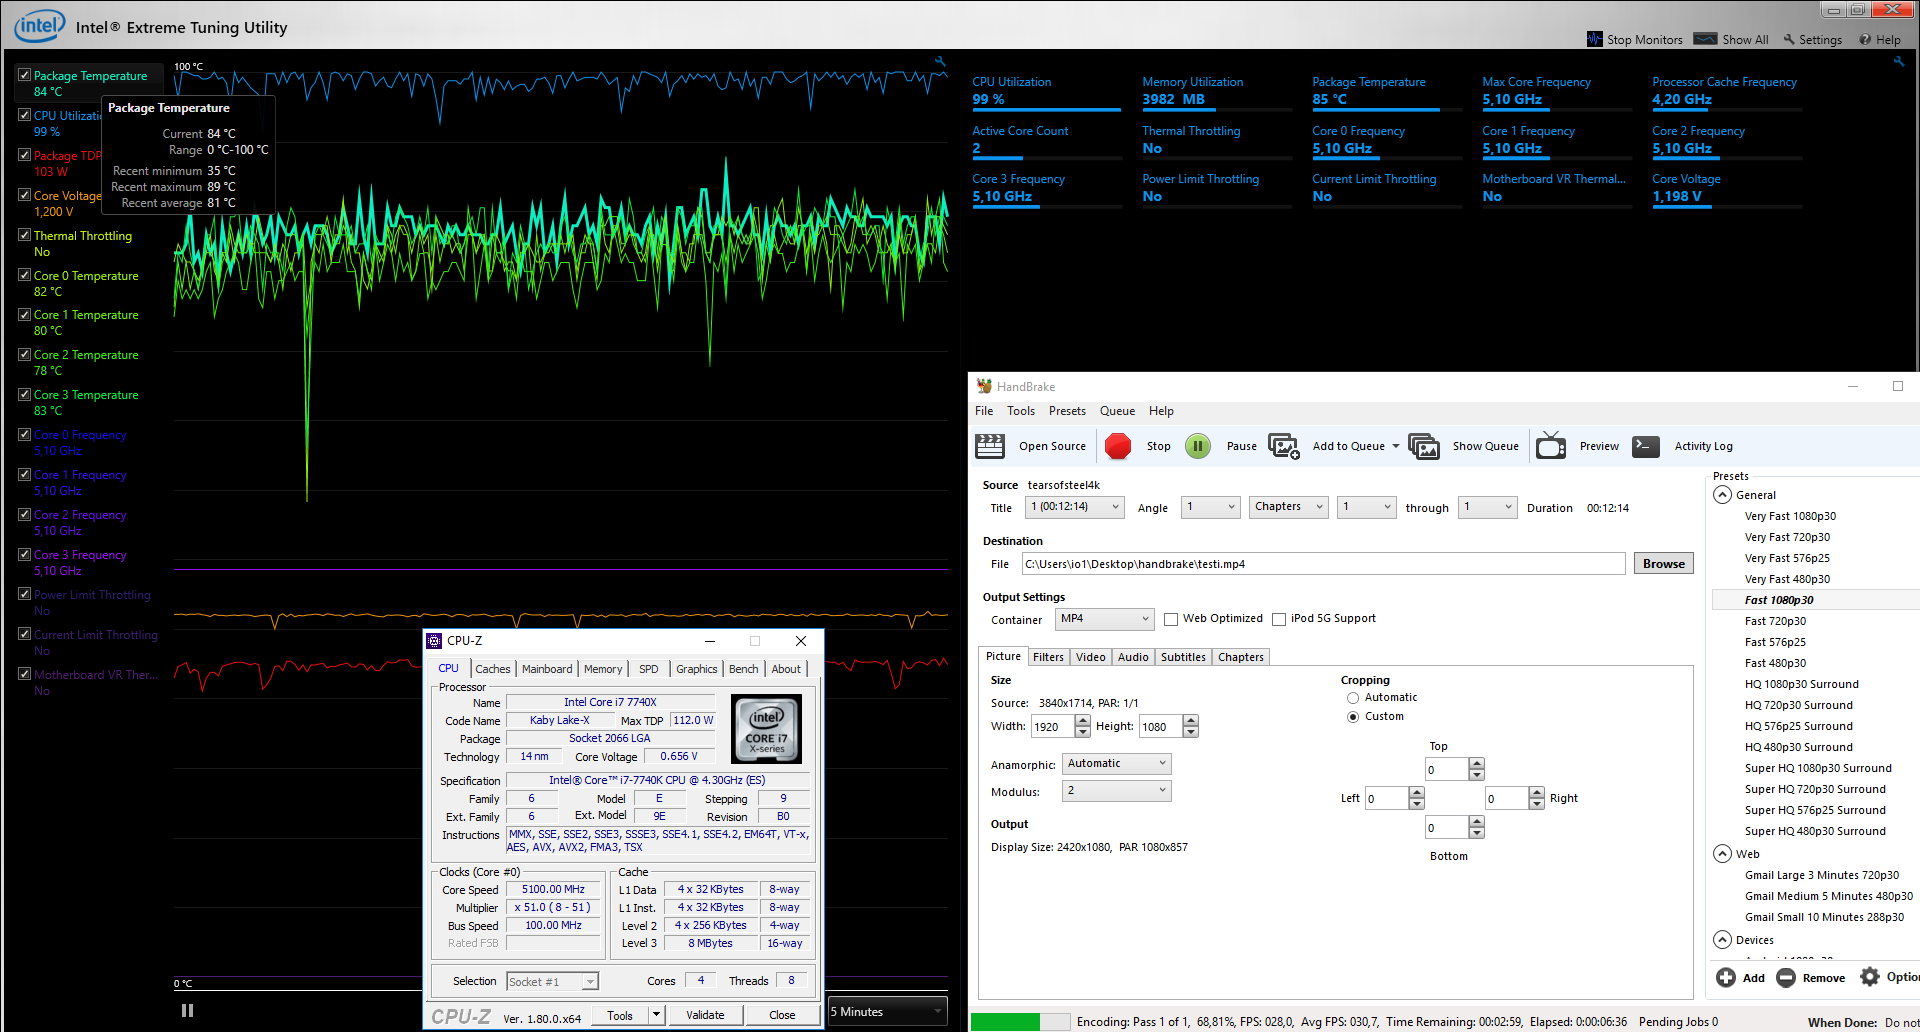Click the red Stop encoding icon
The height and width of the screenshot is (1032, 1920).
[x=1118, y=446]
